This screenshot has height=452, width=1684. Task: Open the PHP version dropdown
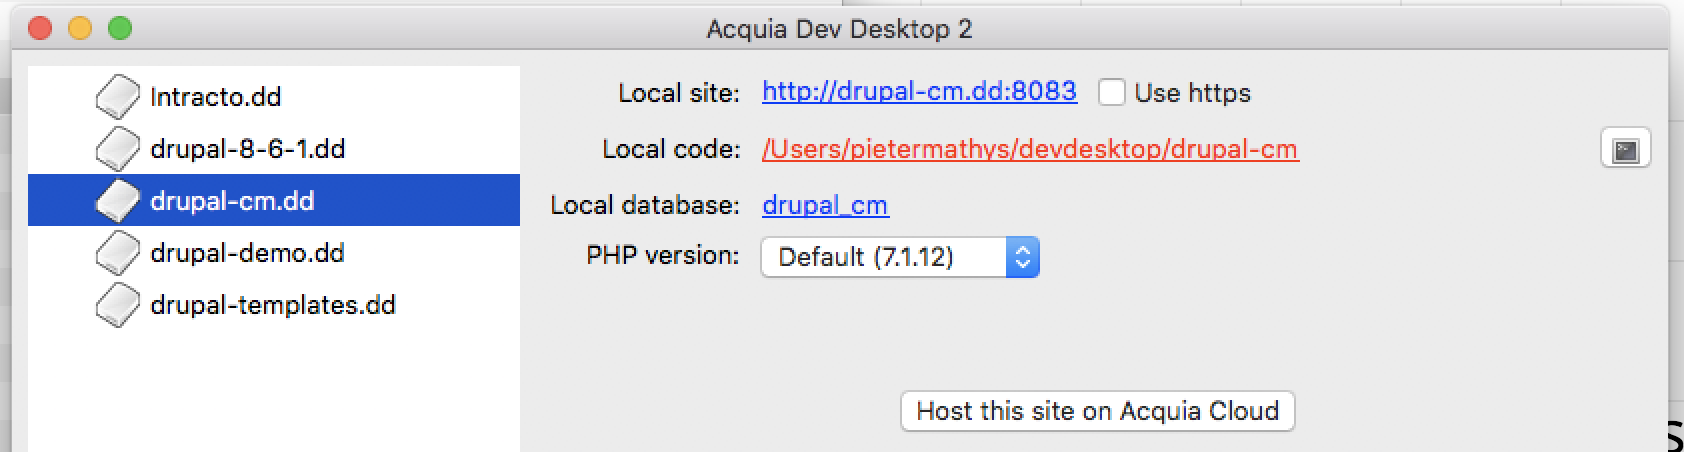click(x=900, y=257)
